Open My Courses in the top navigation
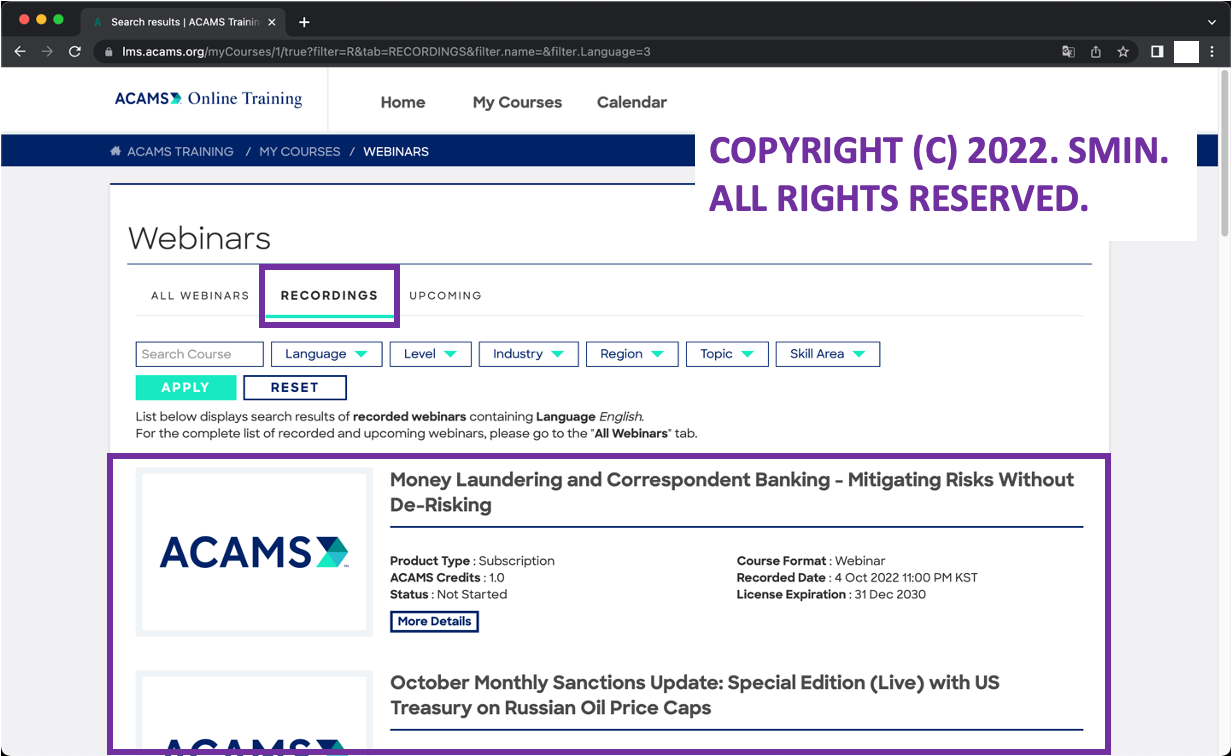 tap(517, 102)
